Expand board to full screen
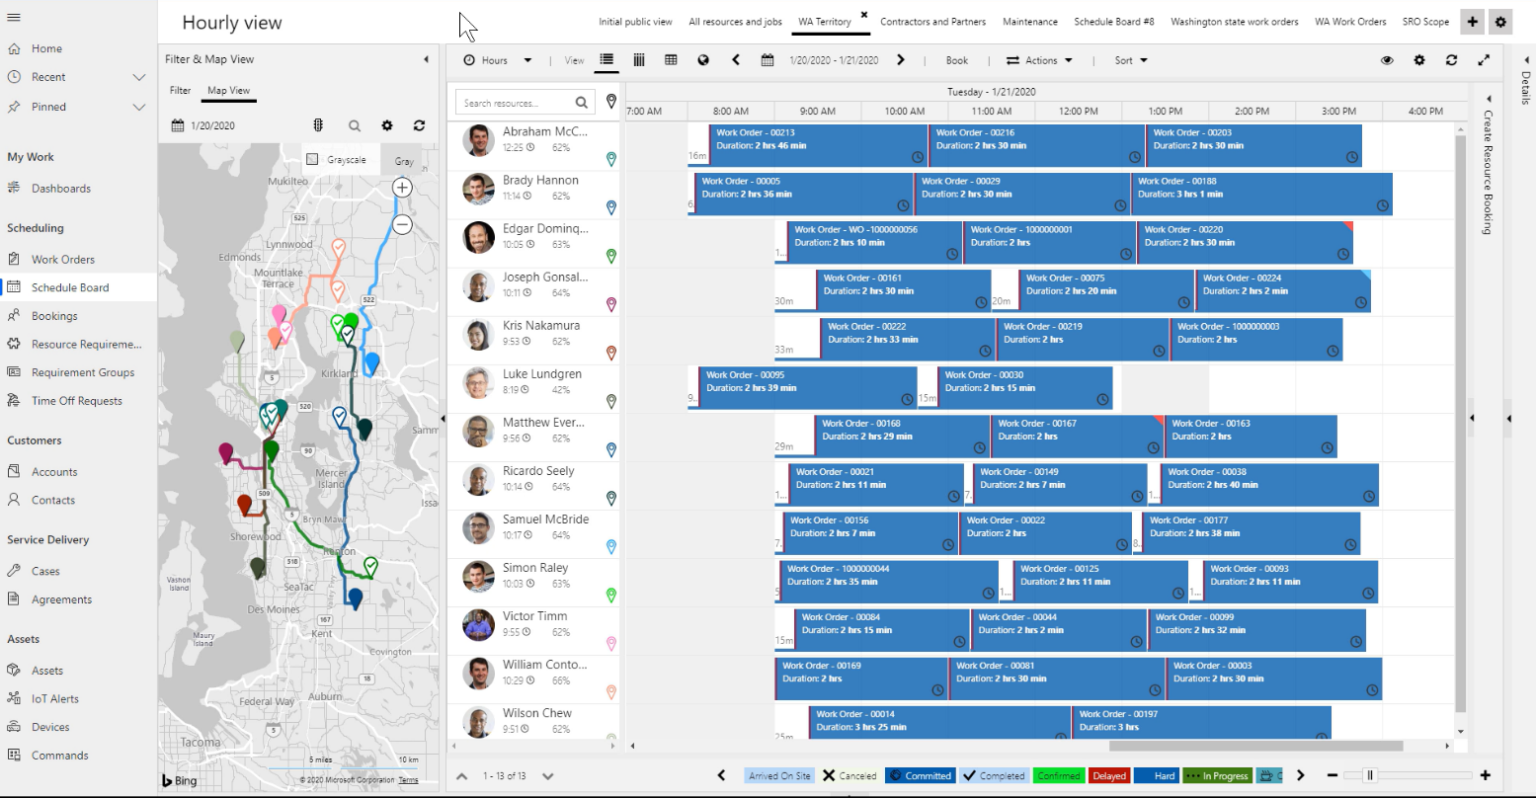 point(1484,60)
